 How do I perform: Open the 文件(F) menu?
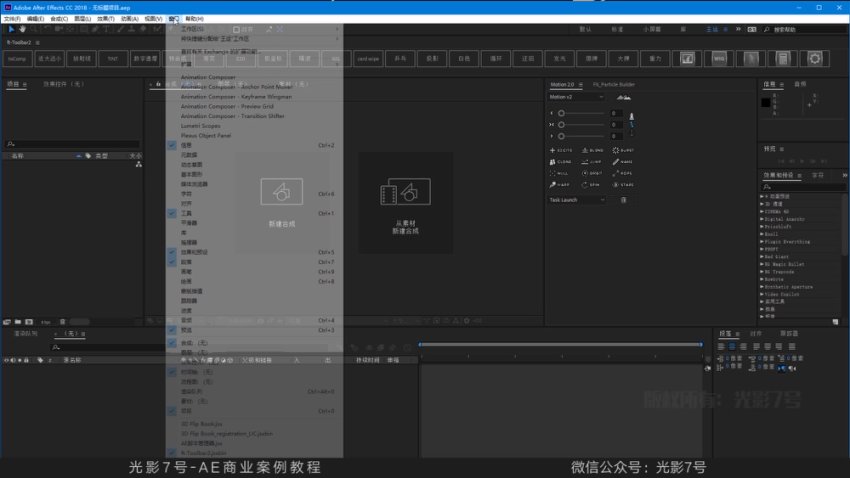[12, 19]
